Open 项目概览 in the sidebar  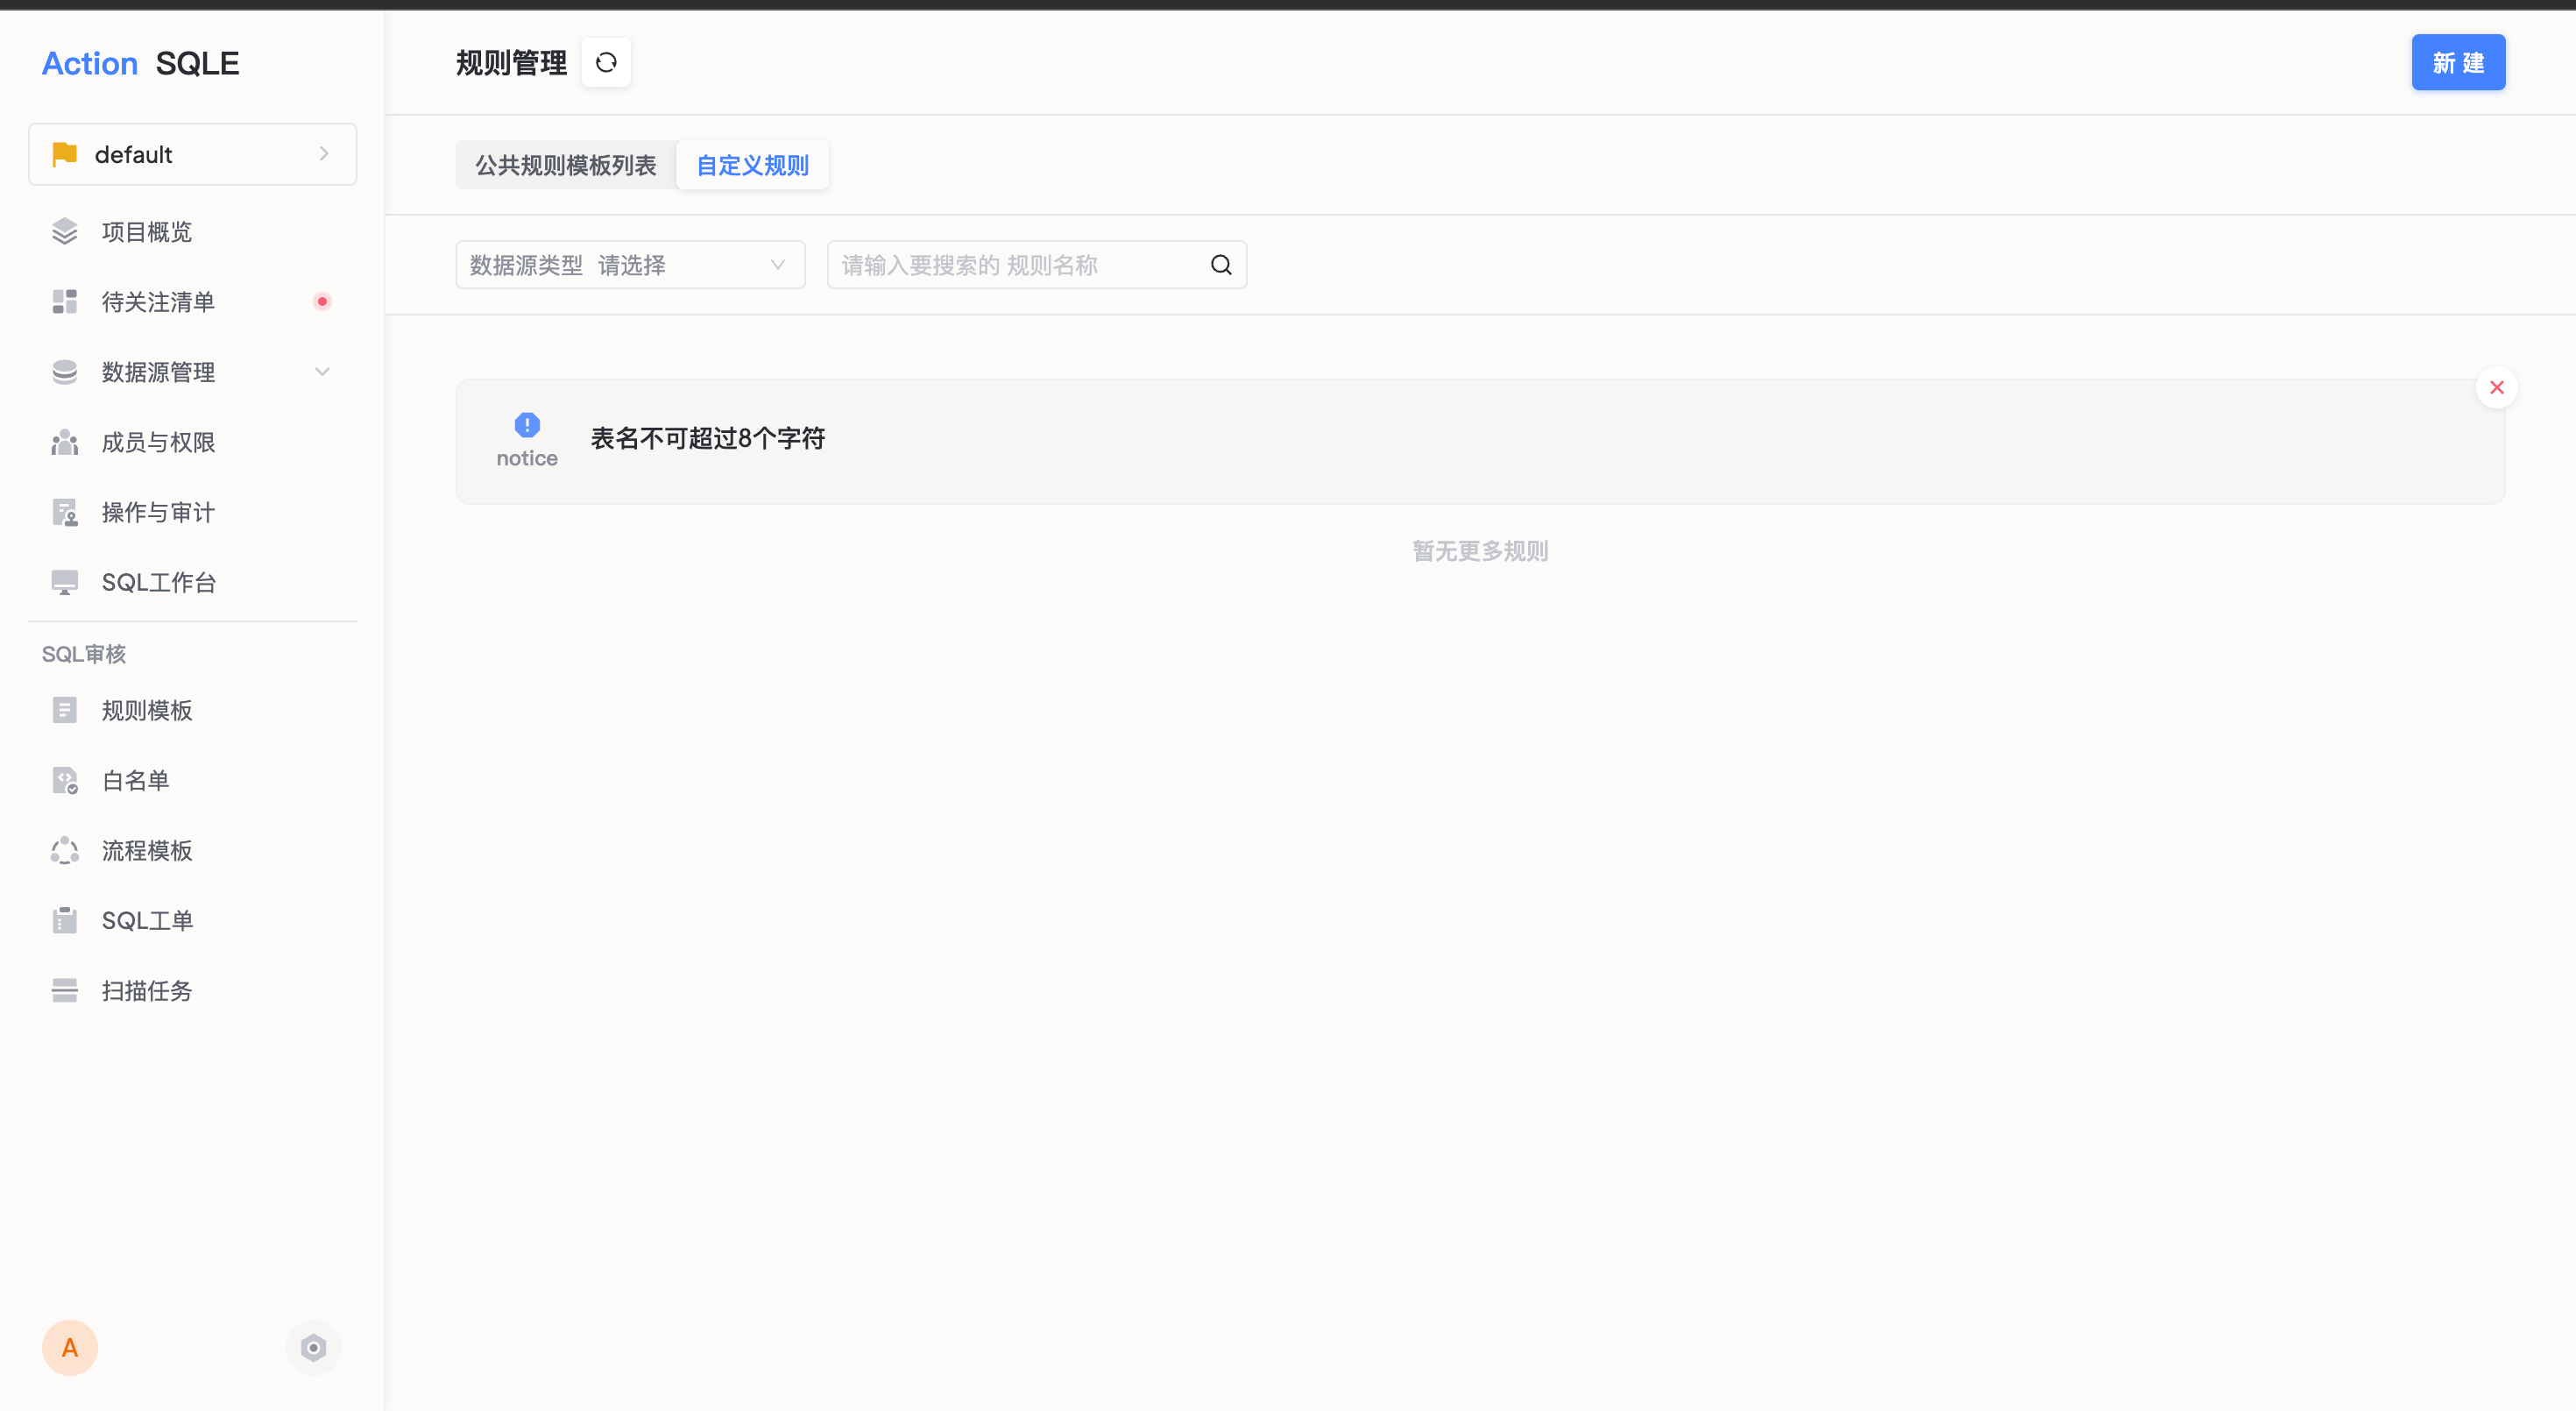pos(193,232)
